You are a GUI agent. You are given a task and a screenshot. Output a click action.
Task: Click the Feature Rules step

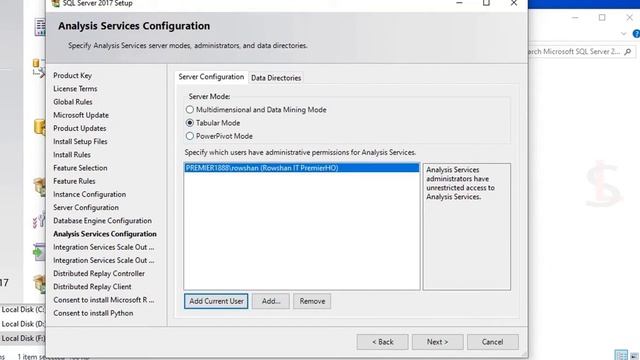74,181
